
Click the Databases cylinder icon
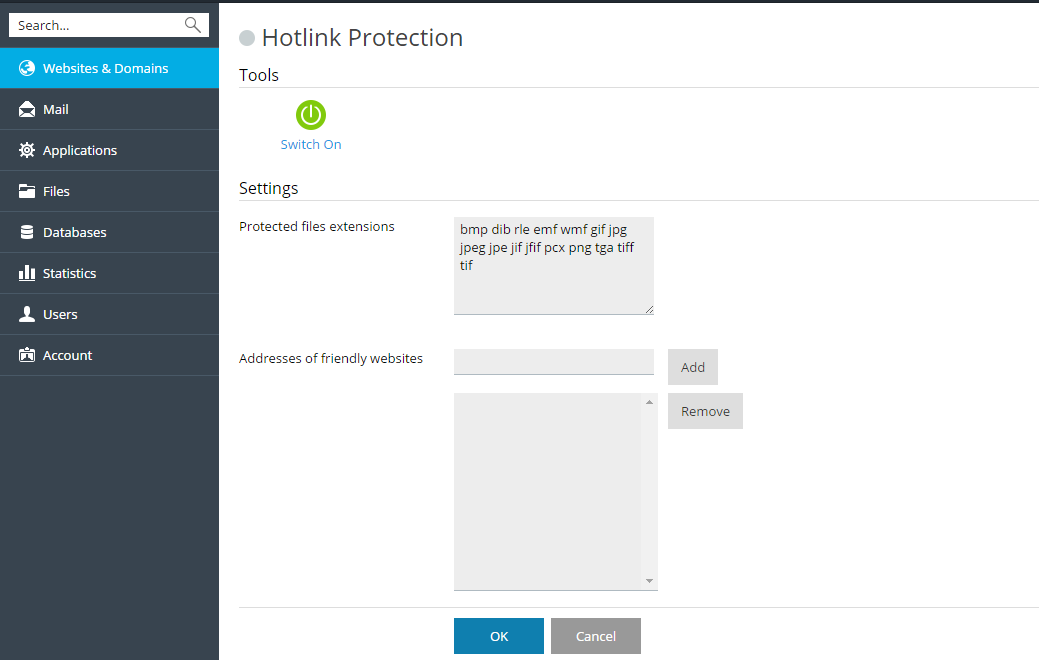[27, 233]
